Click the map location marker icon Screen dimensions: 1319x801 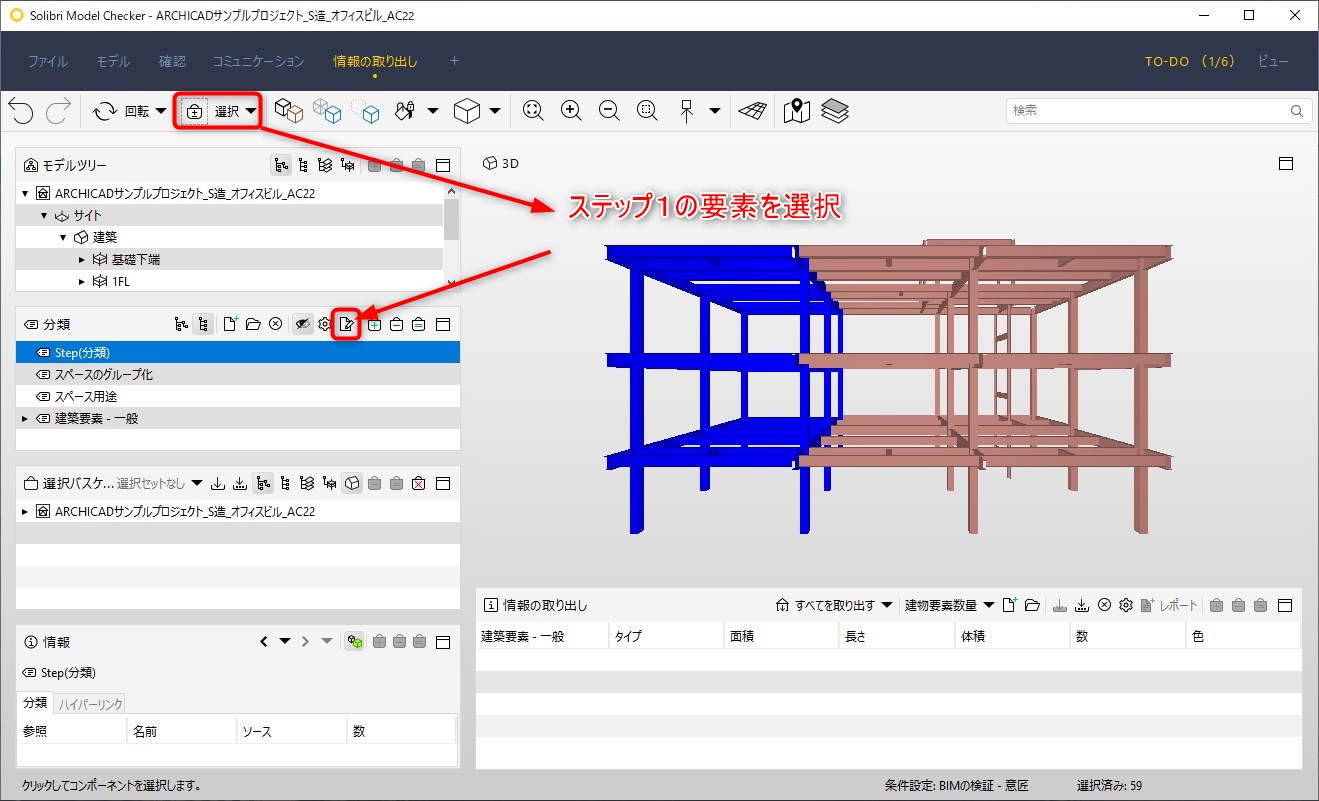click(797, 111)
